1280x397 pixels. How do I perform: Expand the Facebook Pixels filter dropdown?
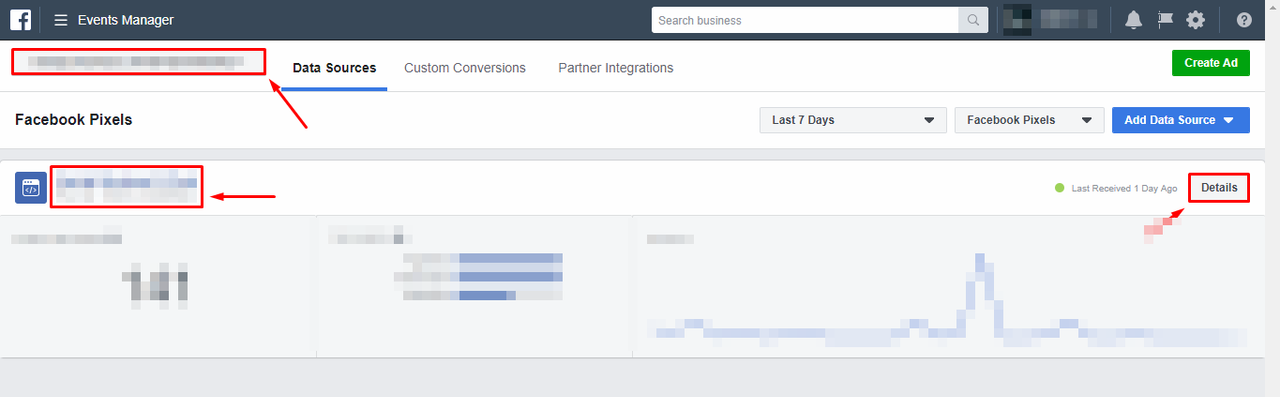pyautogui.click(x=1030, y=120)
